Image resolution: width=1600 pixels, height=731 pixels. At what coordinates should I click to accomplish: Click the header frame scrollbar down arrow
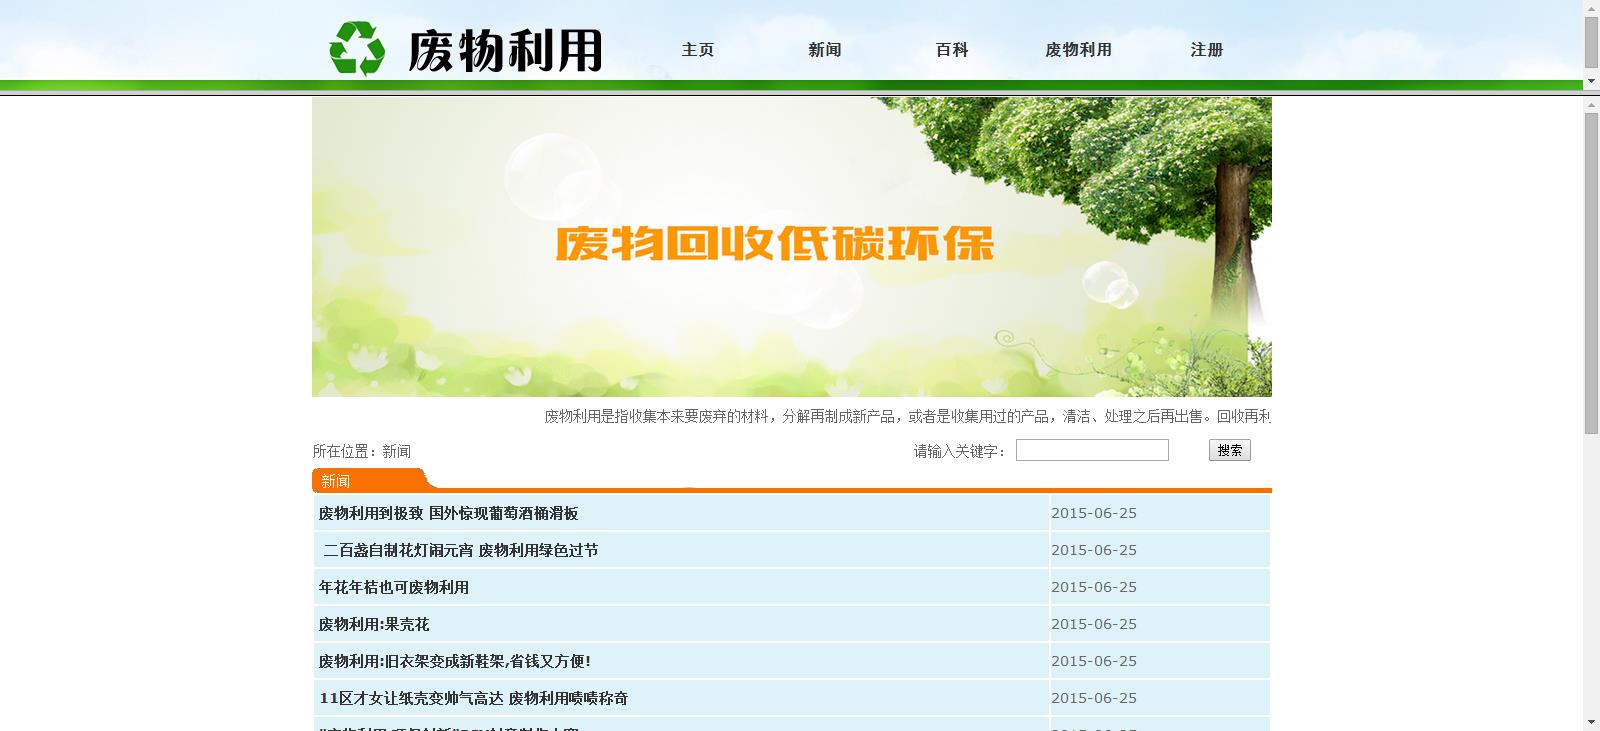pos(1591,81)
